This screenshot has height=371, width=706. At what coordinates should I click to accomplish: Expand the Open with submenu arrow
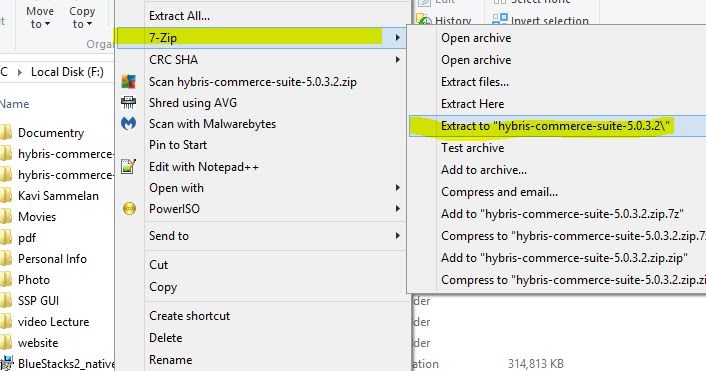(x=397, y=188)
